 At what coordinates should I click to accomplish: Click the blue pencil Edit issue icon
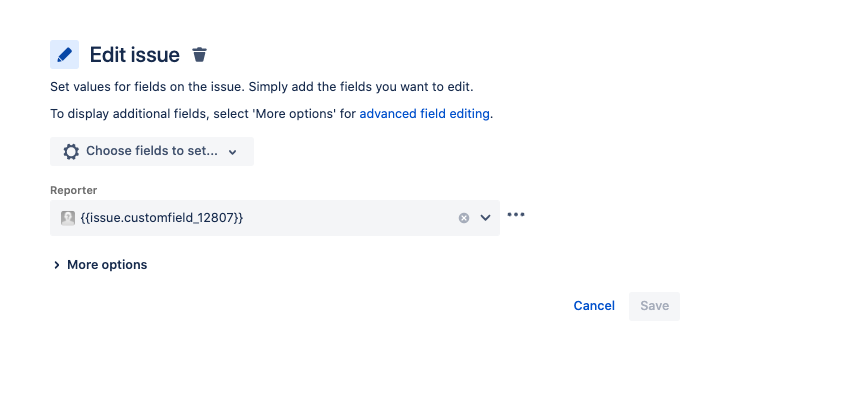tap(64, 55)
